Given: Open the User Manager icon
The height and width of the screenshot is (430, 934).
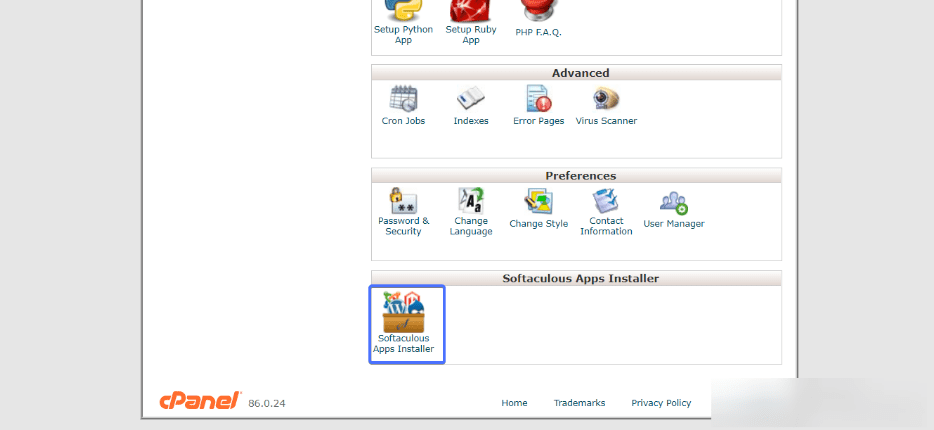Looking at the screenshot, I should pos(674,203).
